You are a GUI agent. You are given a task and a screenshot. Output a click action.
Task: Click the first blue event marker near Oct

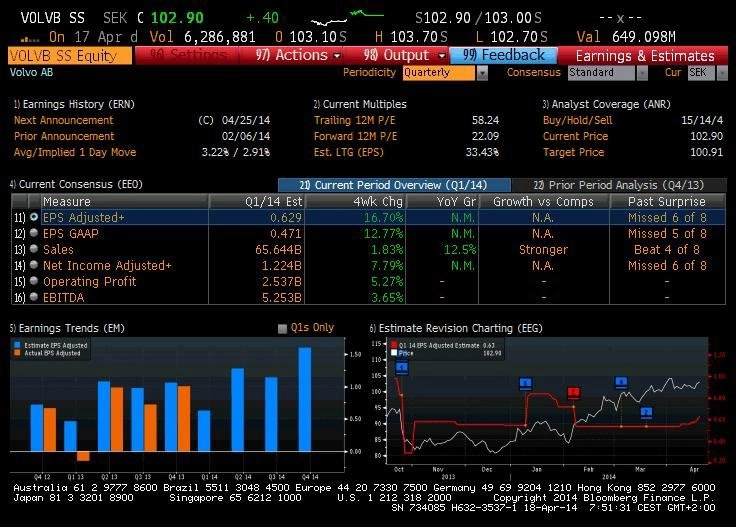pyautogui.click(x=402, y=367)
